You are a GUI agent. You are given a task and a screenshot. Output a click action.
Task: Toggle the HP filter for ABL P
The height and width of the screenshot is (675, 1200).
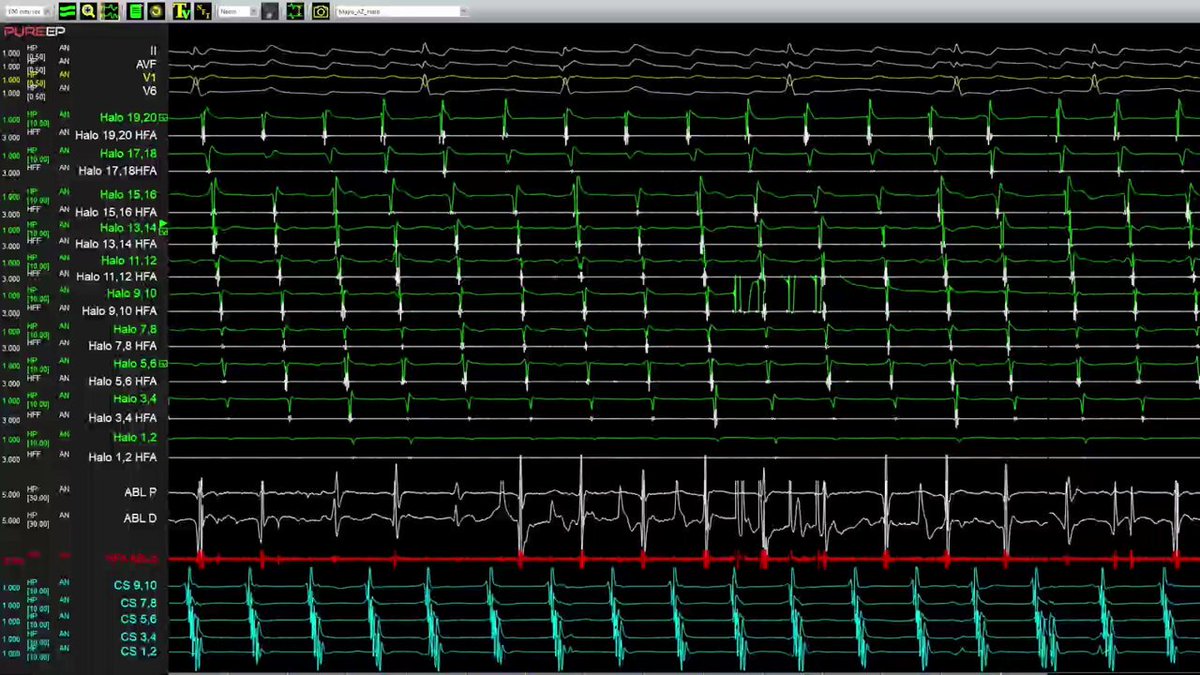[x=31, y=490]
